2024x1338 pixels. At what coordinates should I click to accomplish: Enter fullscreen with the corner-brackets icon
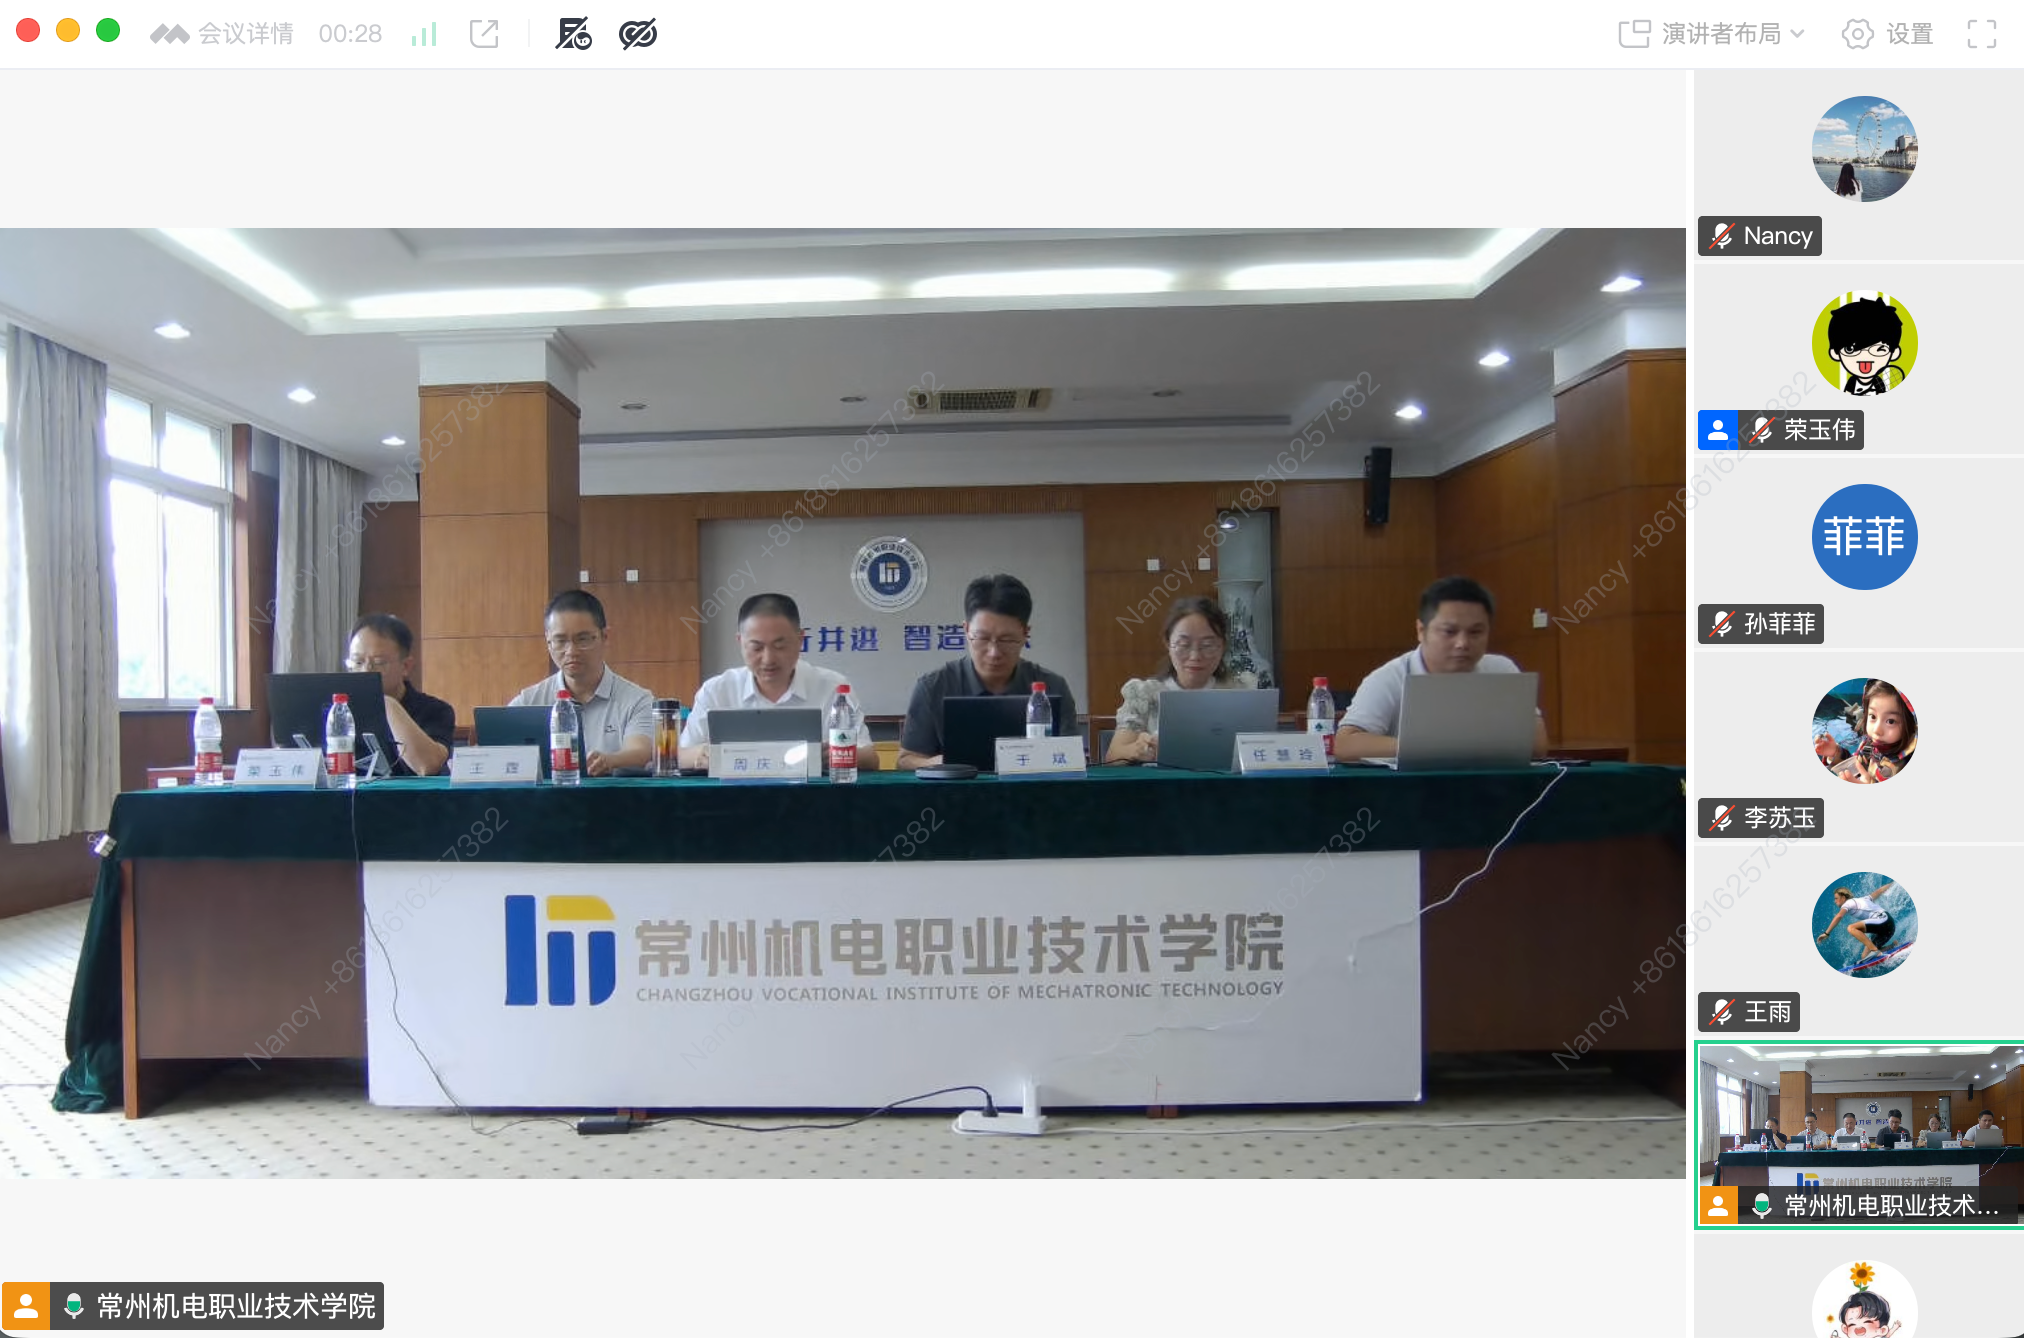point(1982,34)
